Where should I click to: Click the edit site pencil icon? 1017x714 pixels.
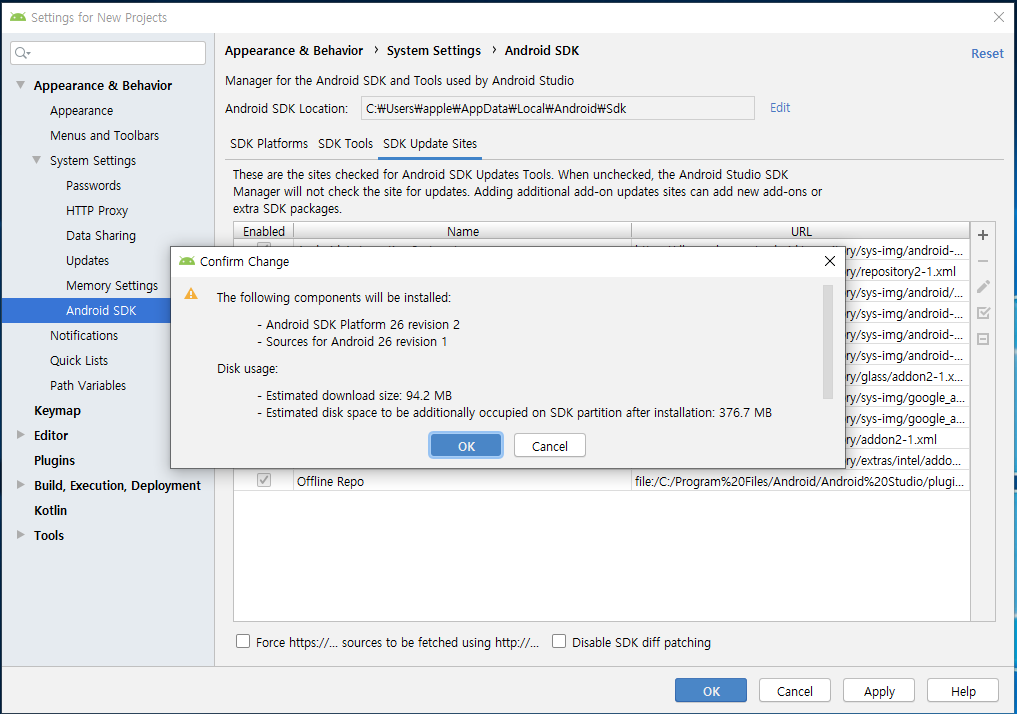click(983, 287)
